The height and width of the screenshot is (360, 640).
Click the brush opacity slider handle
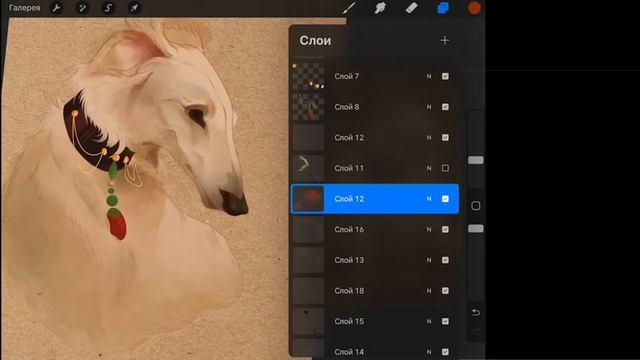coord(476,229)
